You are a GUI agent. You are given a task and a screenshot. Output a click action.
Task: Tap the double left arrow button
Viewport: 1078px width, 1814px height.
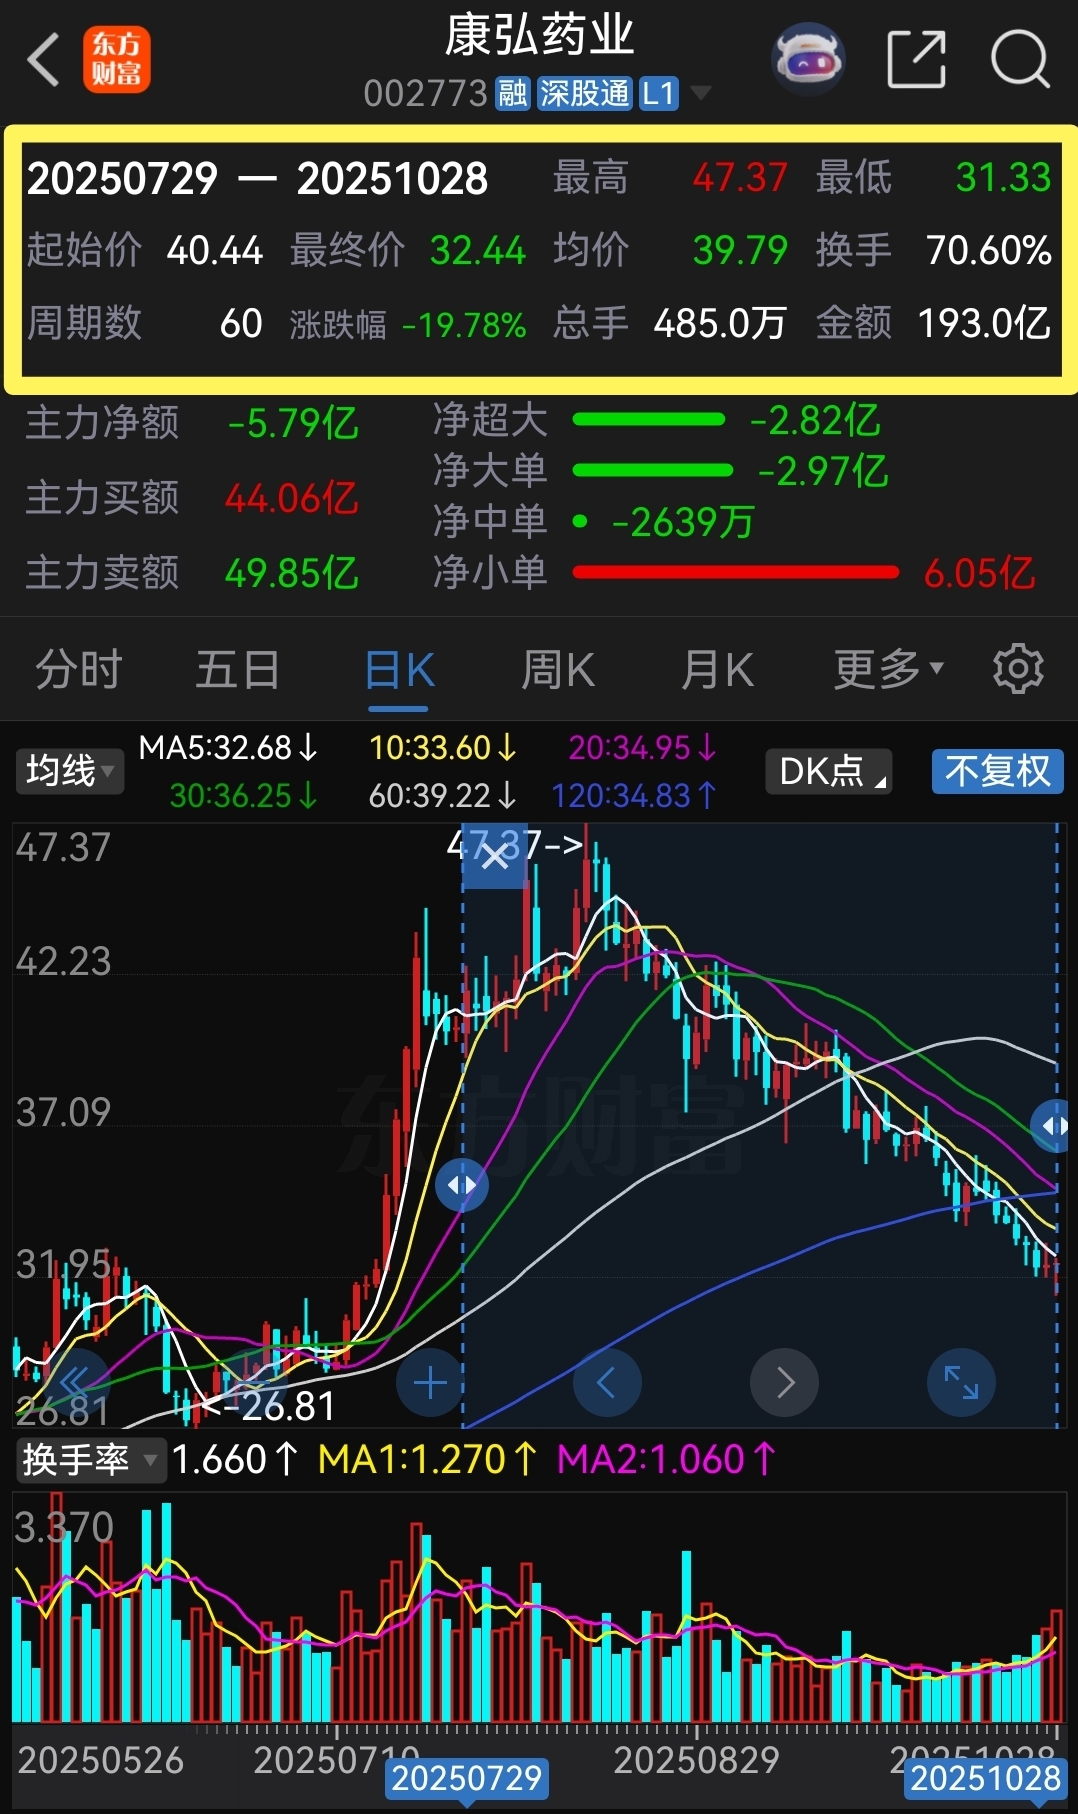(x=76, y=1383)
